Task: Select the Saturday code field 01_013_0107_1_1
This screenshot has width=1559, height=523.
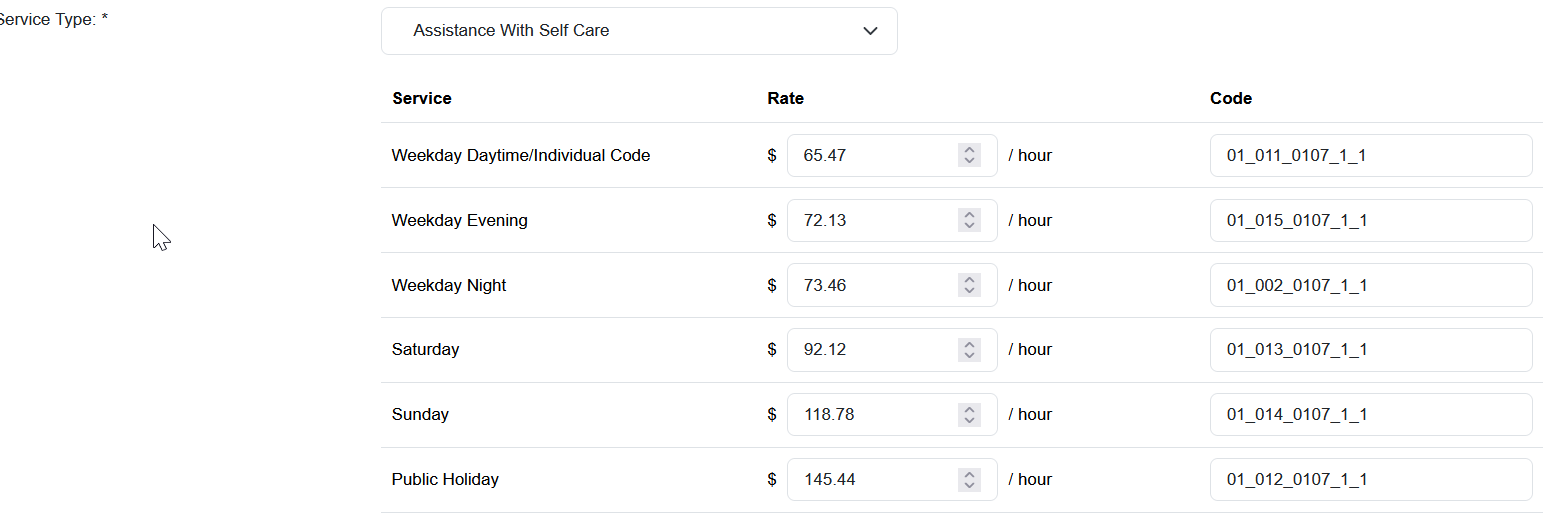Action: click(1370, 350)
